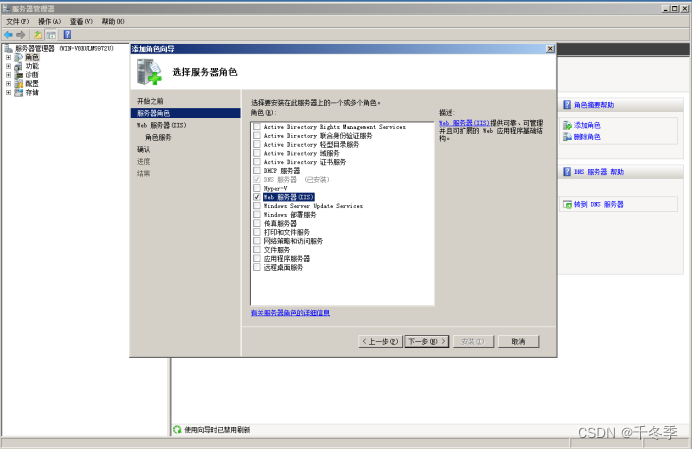The height and width of the screenshot is (450, 693).
Task: Click the 添加角色 icon in right panel
Action: [567, 126]
